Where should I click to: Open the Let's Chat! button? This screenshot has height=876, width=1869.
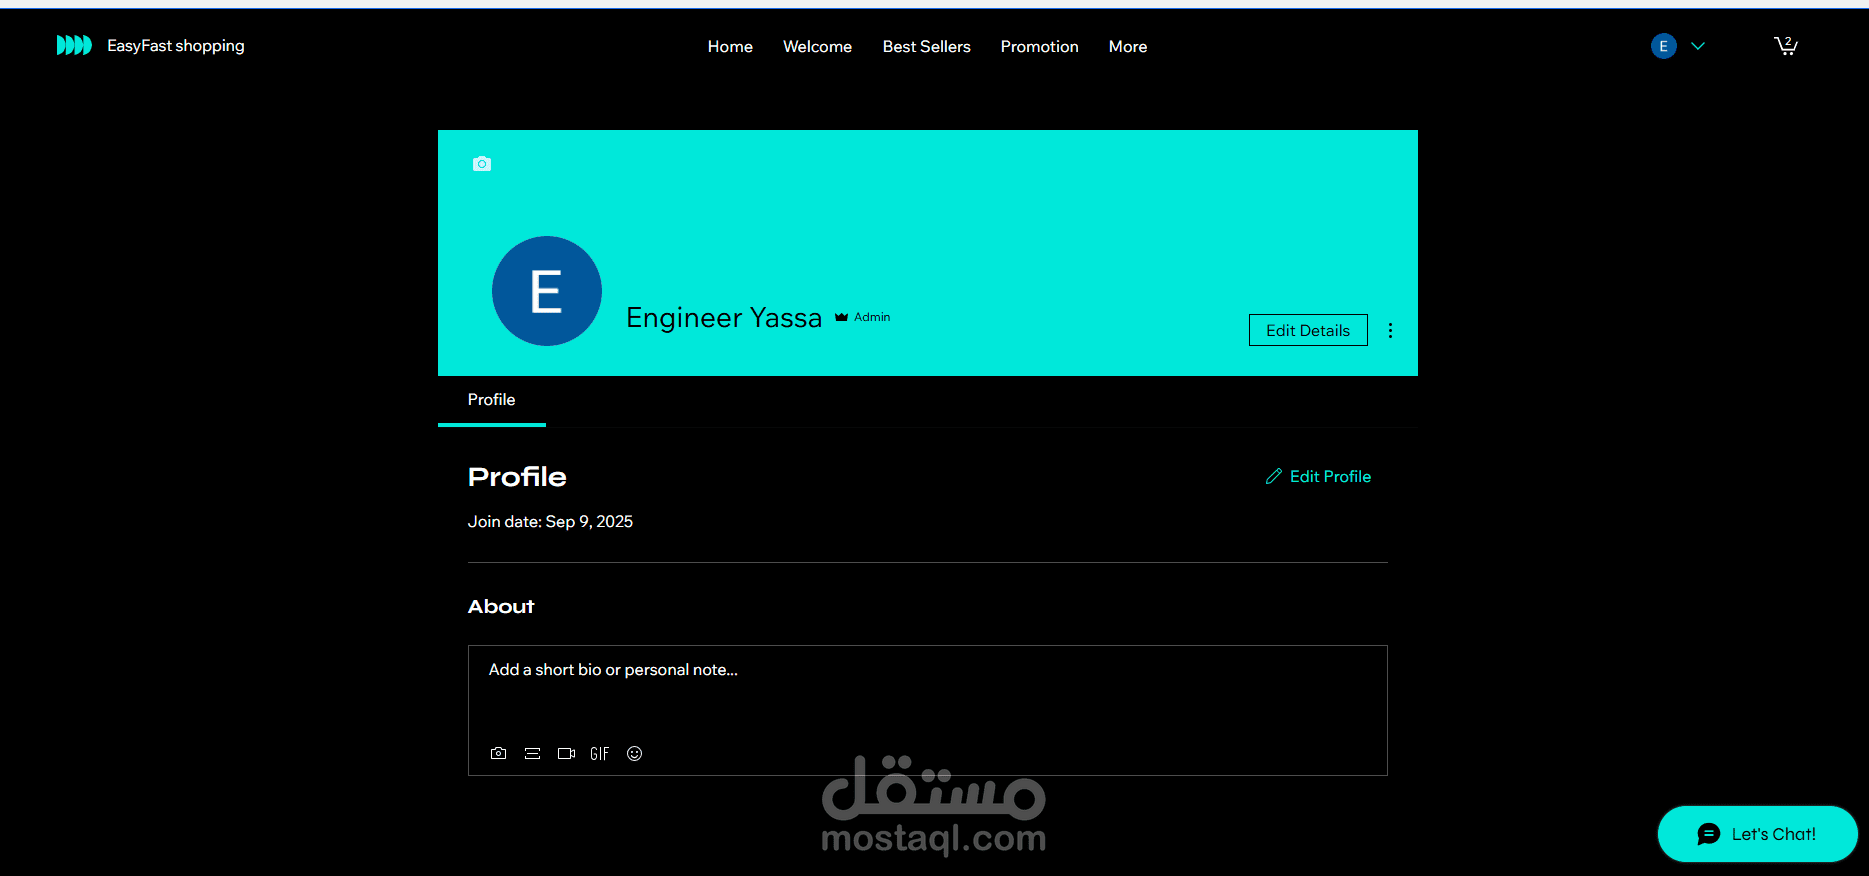coord(1758,834)
